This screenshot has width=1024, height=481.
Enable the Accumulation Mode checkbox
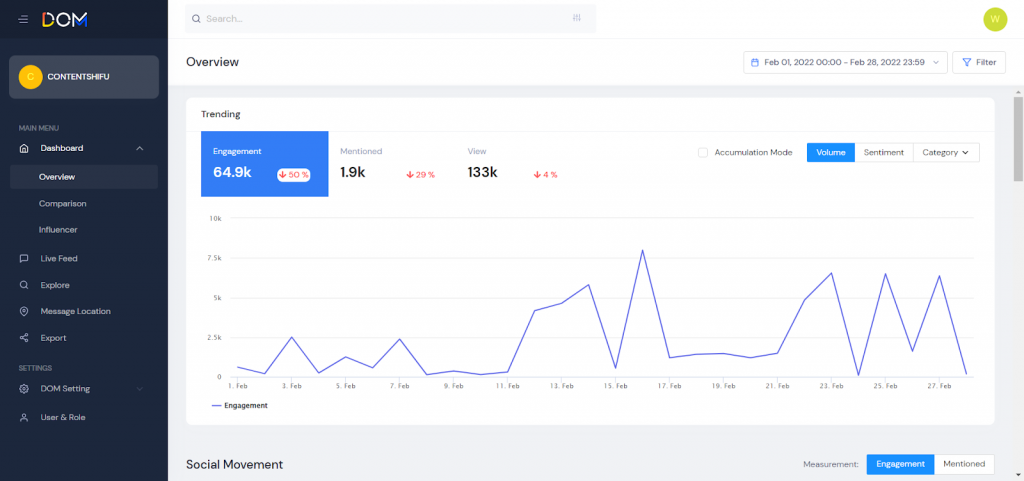[703, 153]
